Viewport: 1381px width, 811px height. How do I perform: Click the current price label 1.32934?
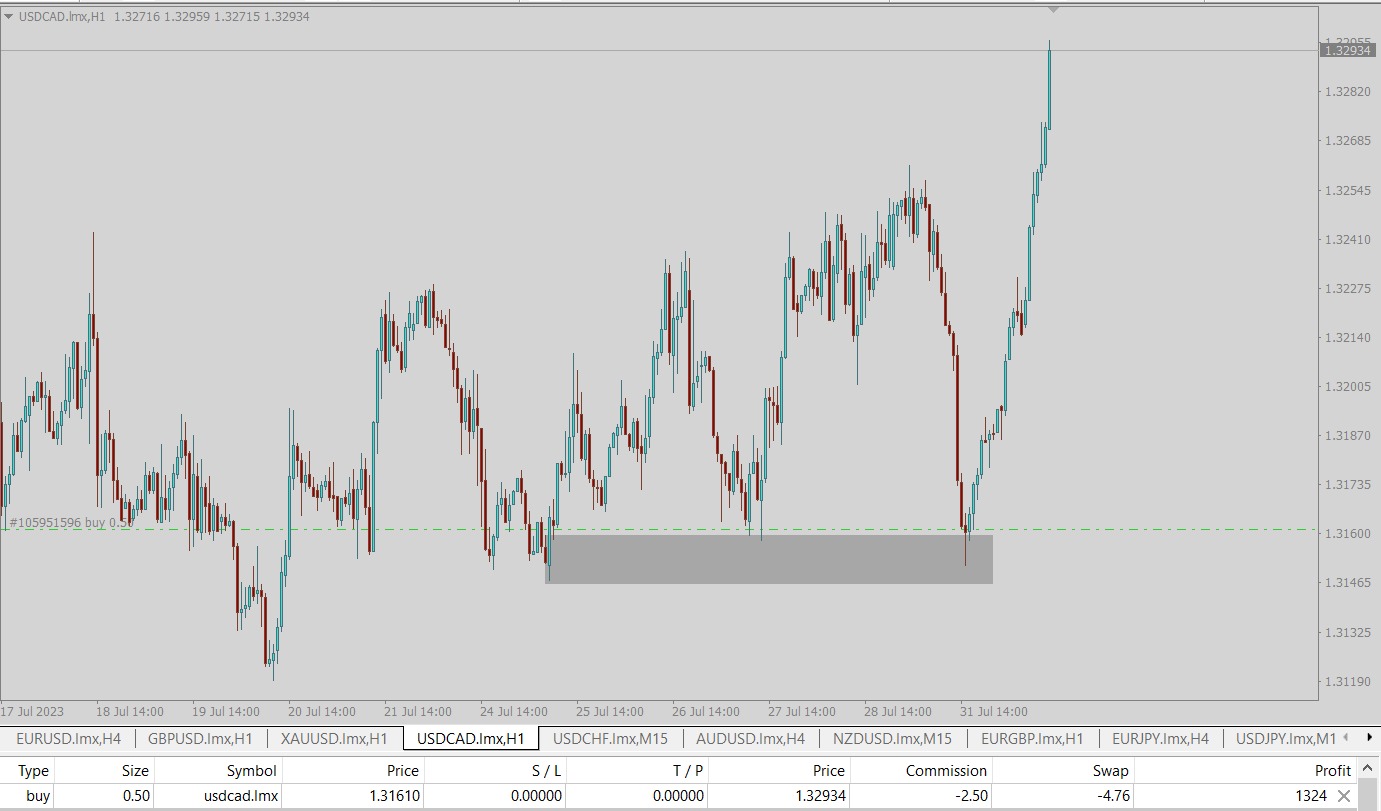click(x=1346, y=50)
